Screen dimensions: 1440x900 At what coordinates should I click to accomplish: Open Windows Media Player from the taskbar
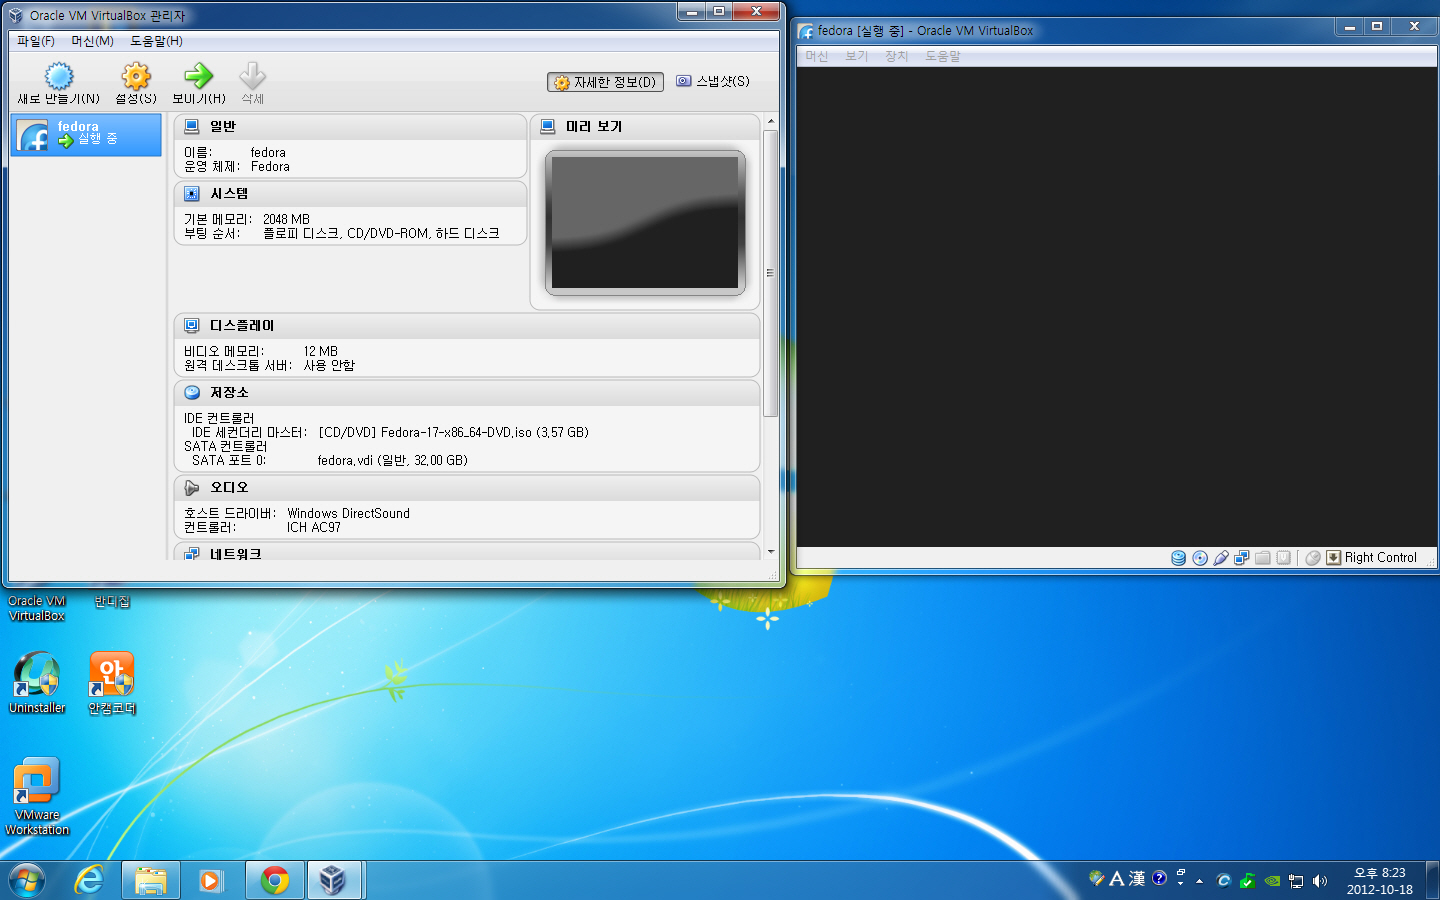coord(211,880)
